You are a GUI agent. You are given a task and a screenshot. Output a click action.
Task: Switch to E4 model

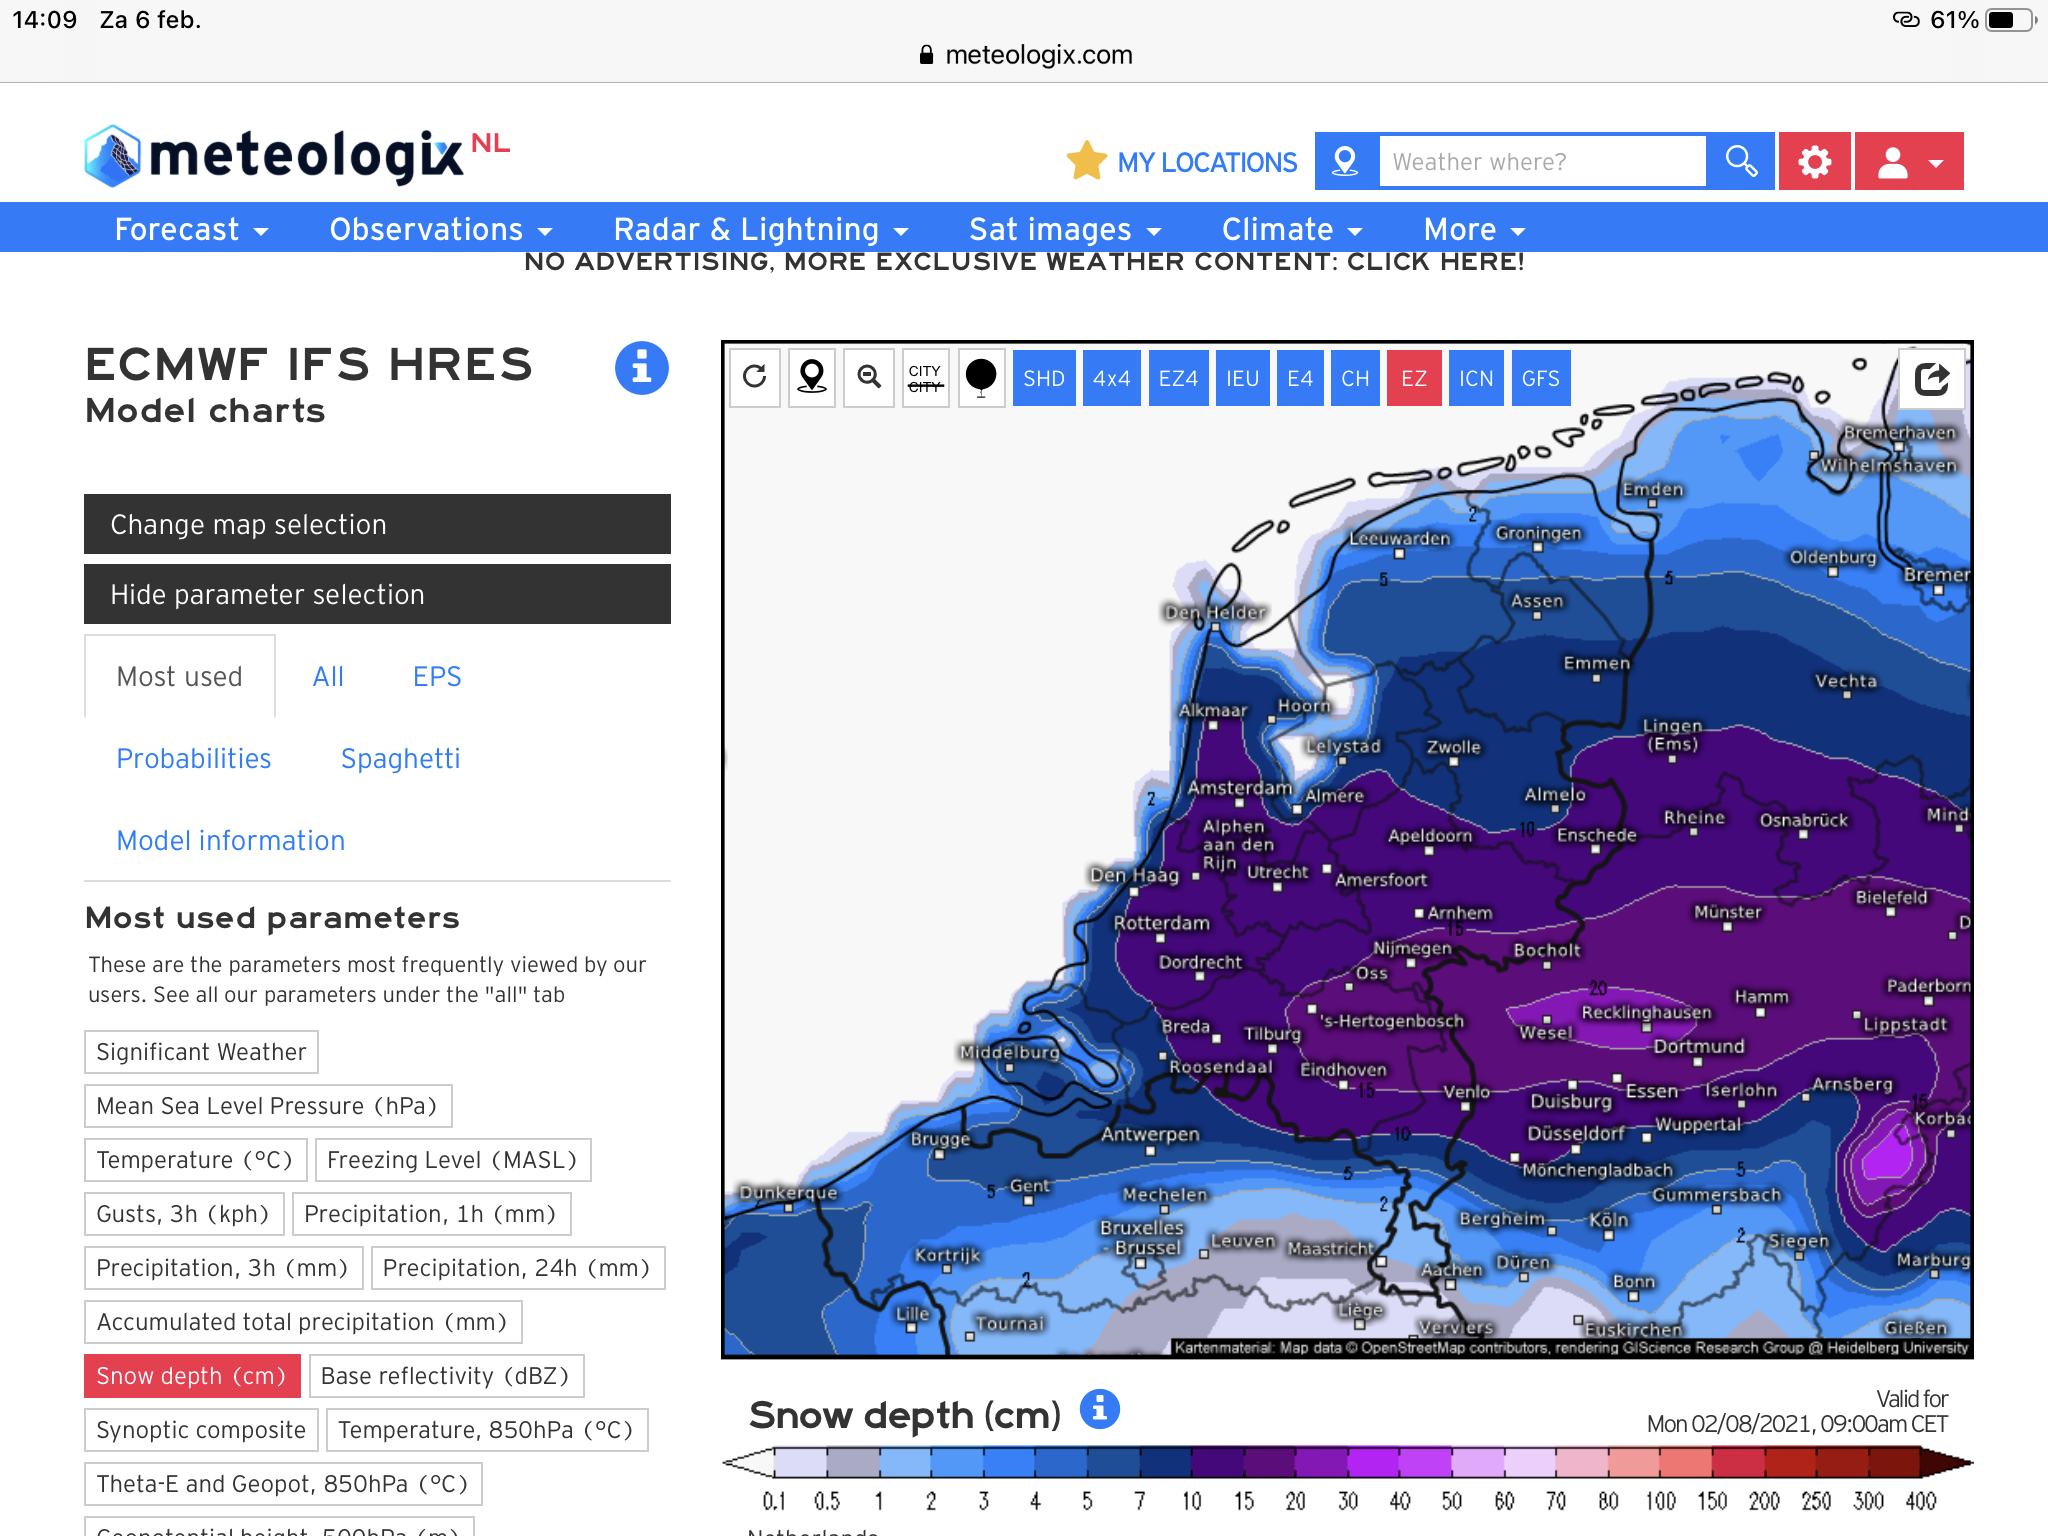(x=1300, y=378)
